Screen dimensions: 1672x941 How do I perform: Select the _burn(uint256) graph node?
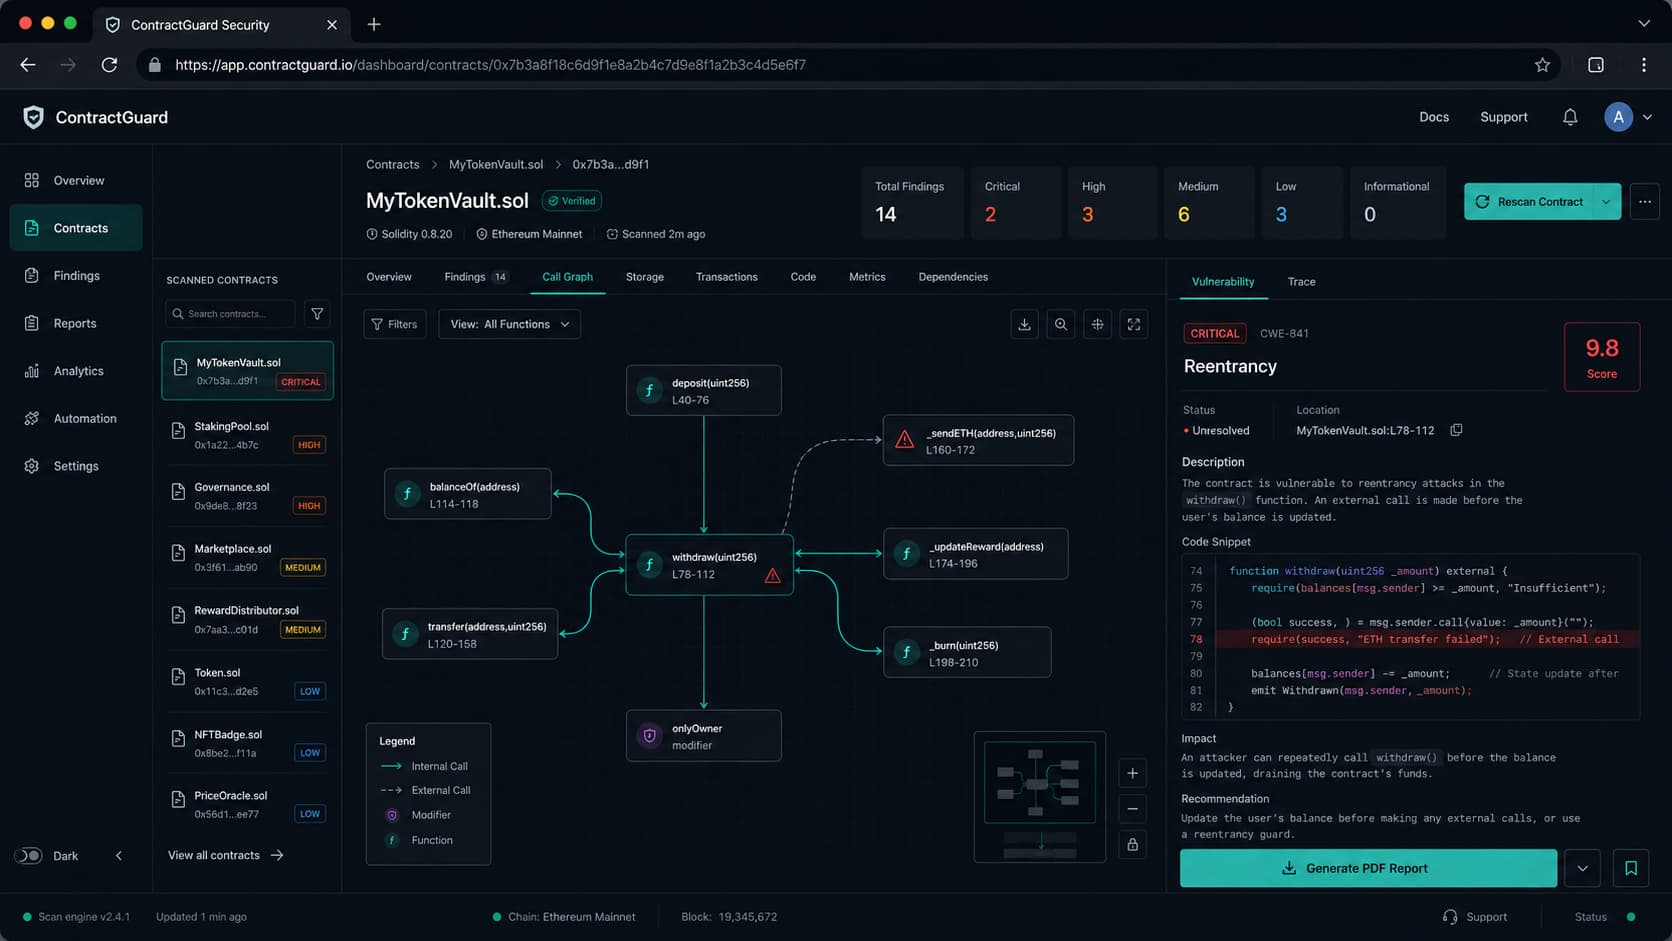[x=967, y=653]
